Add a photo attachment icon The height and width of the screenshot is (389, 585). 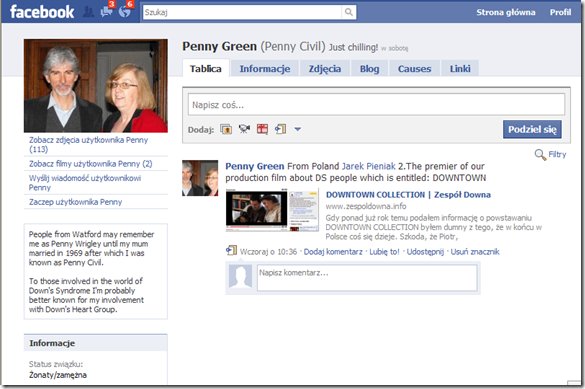coord(226,129)
